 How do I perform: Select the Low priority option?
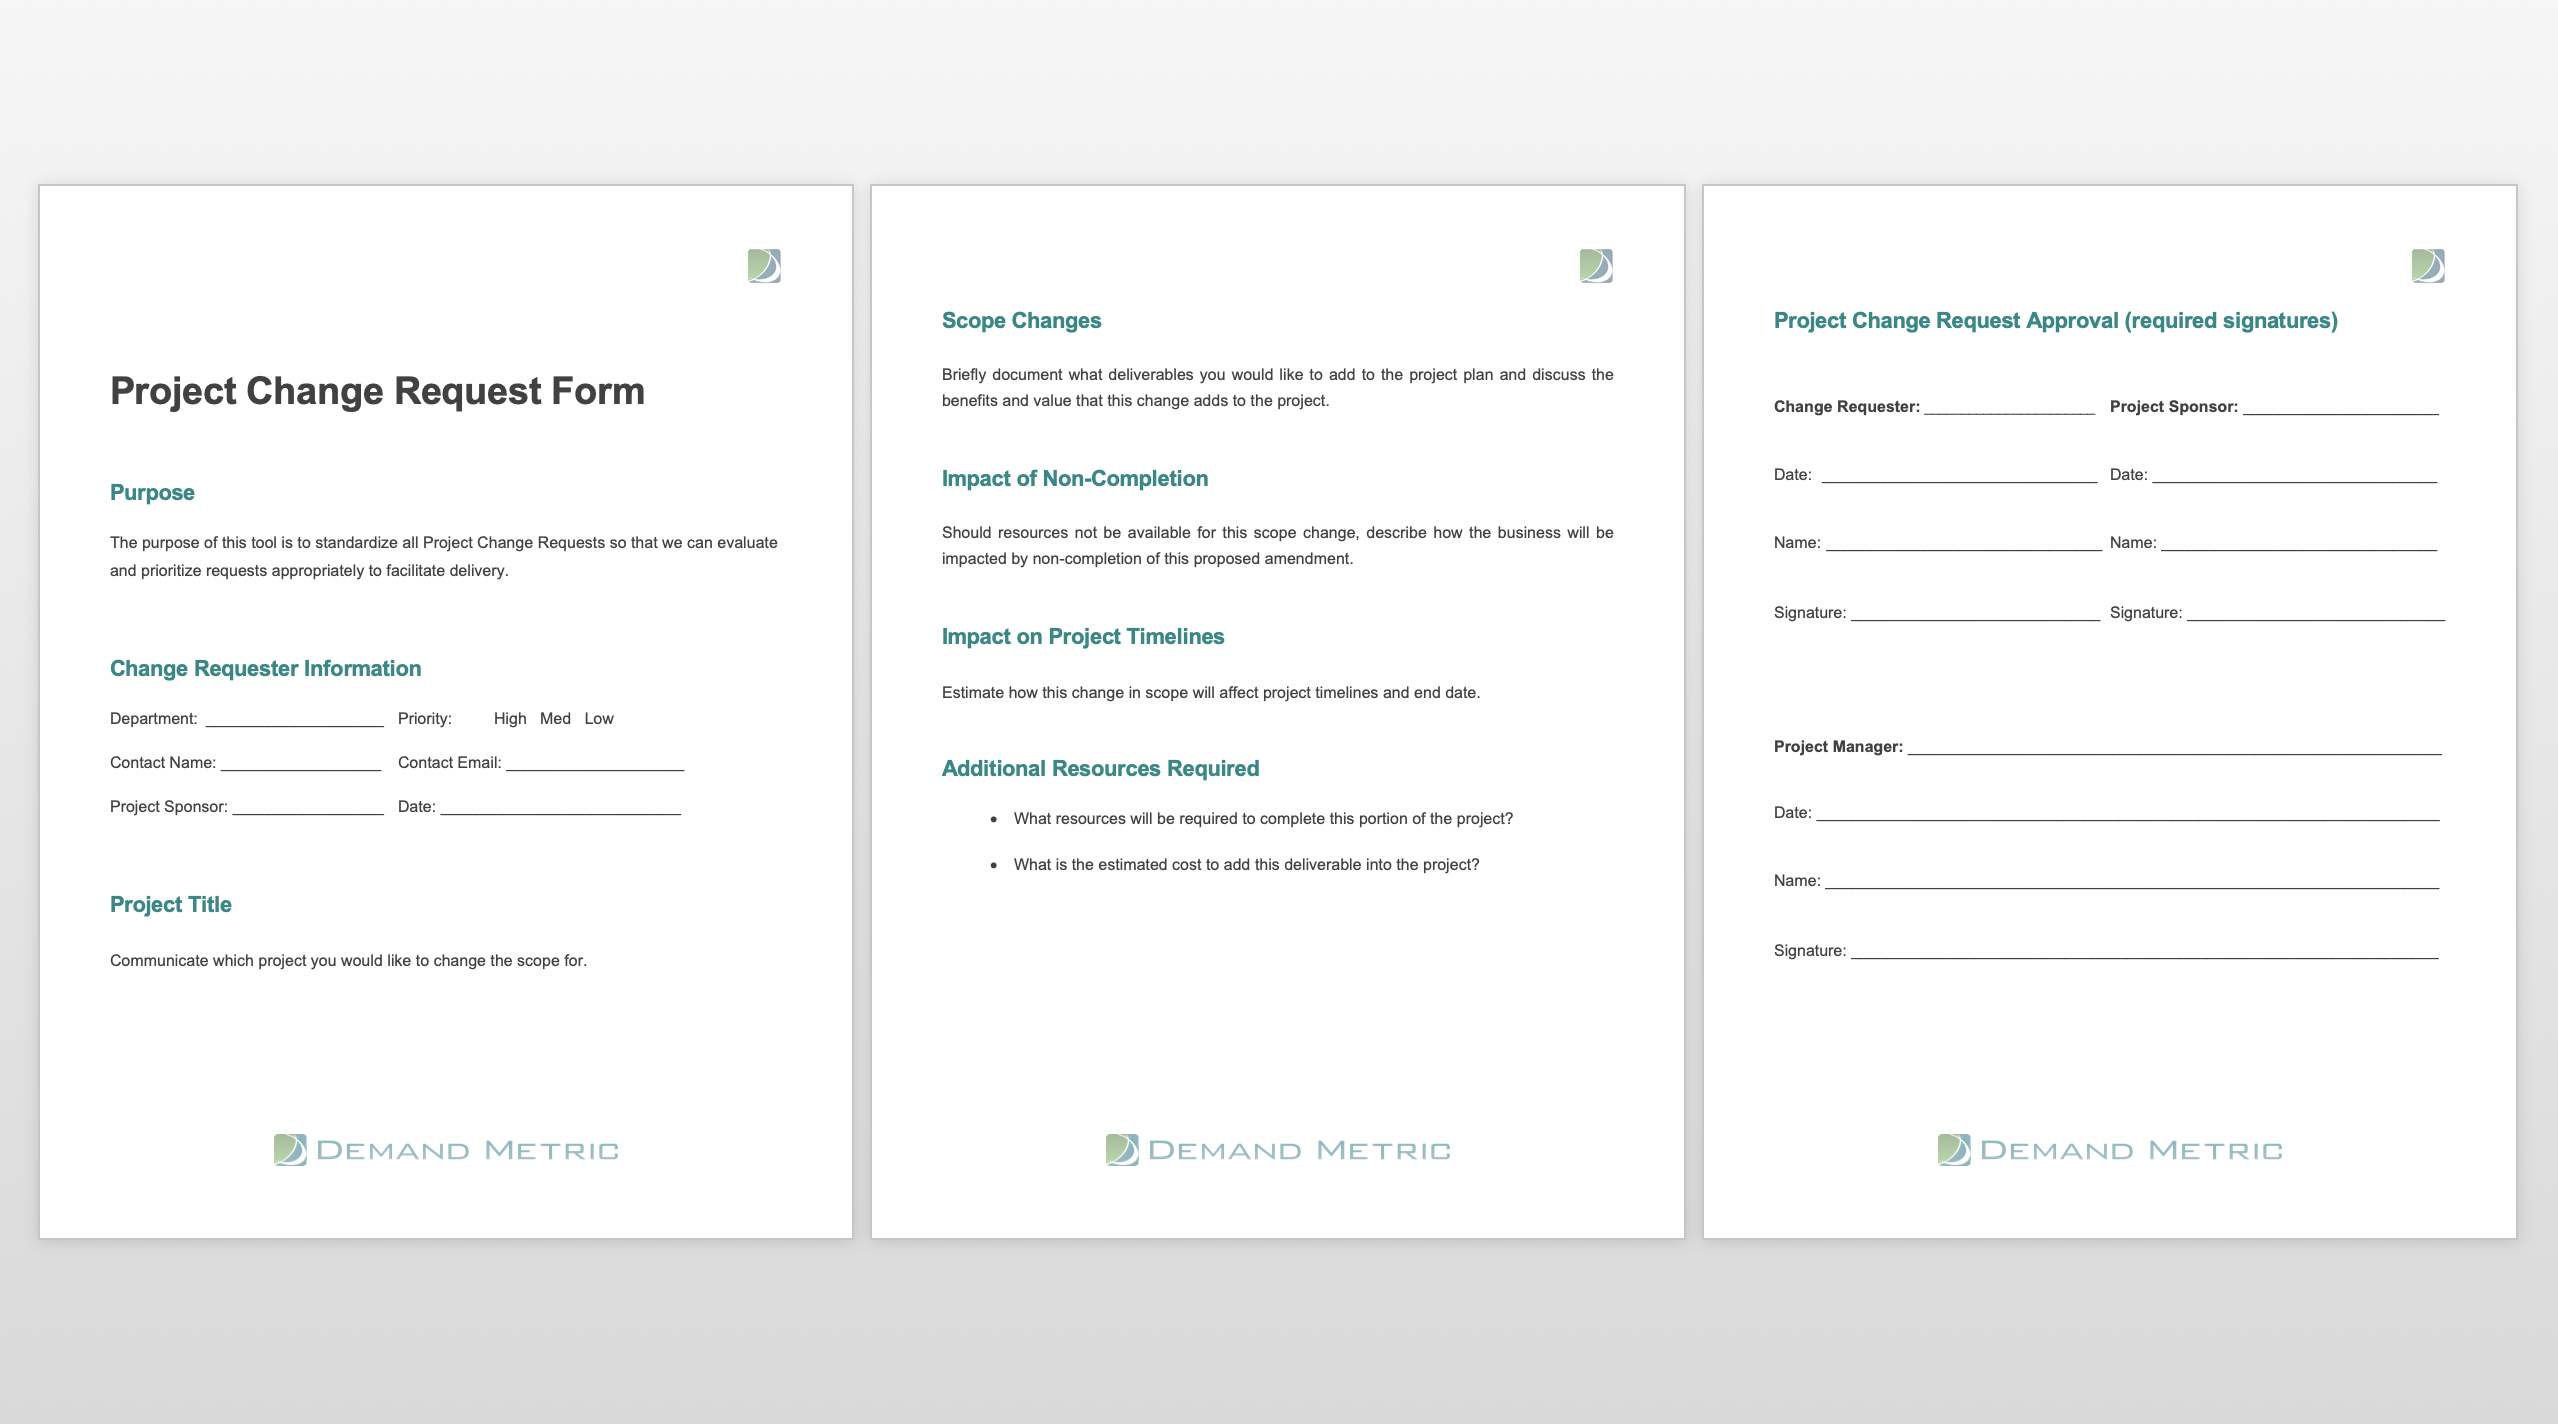coord(599,719)
